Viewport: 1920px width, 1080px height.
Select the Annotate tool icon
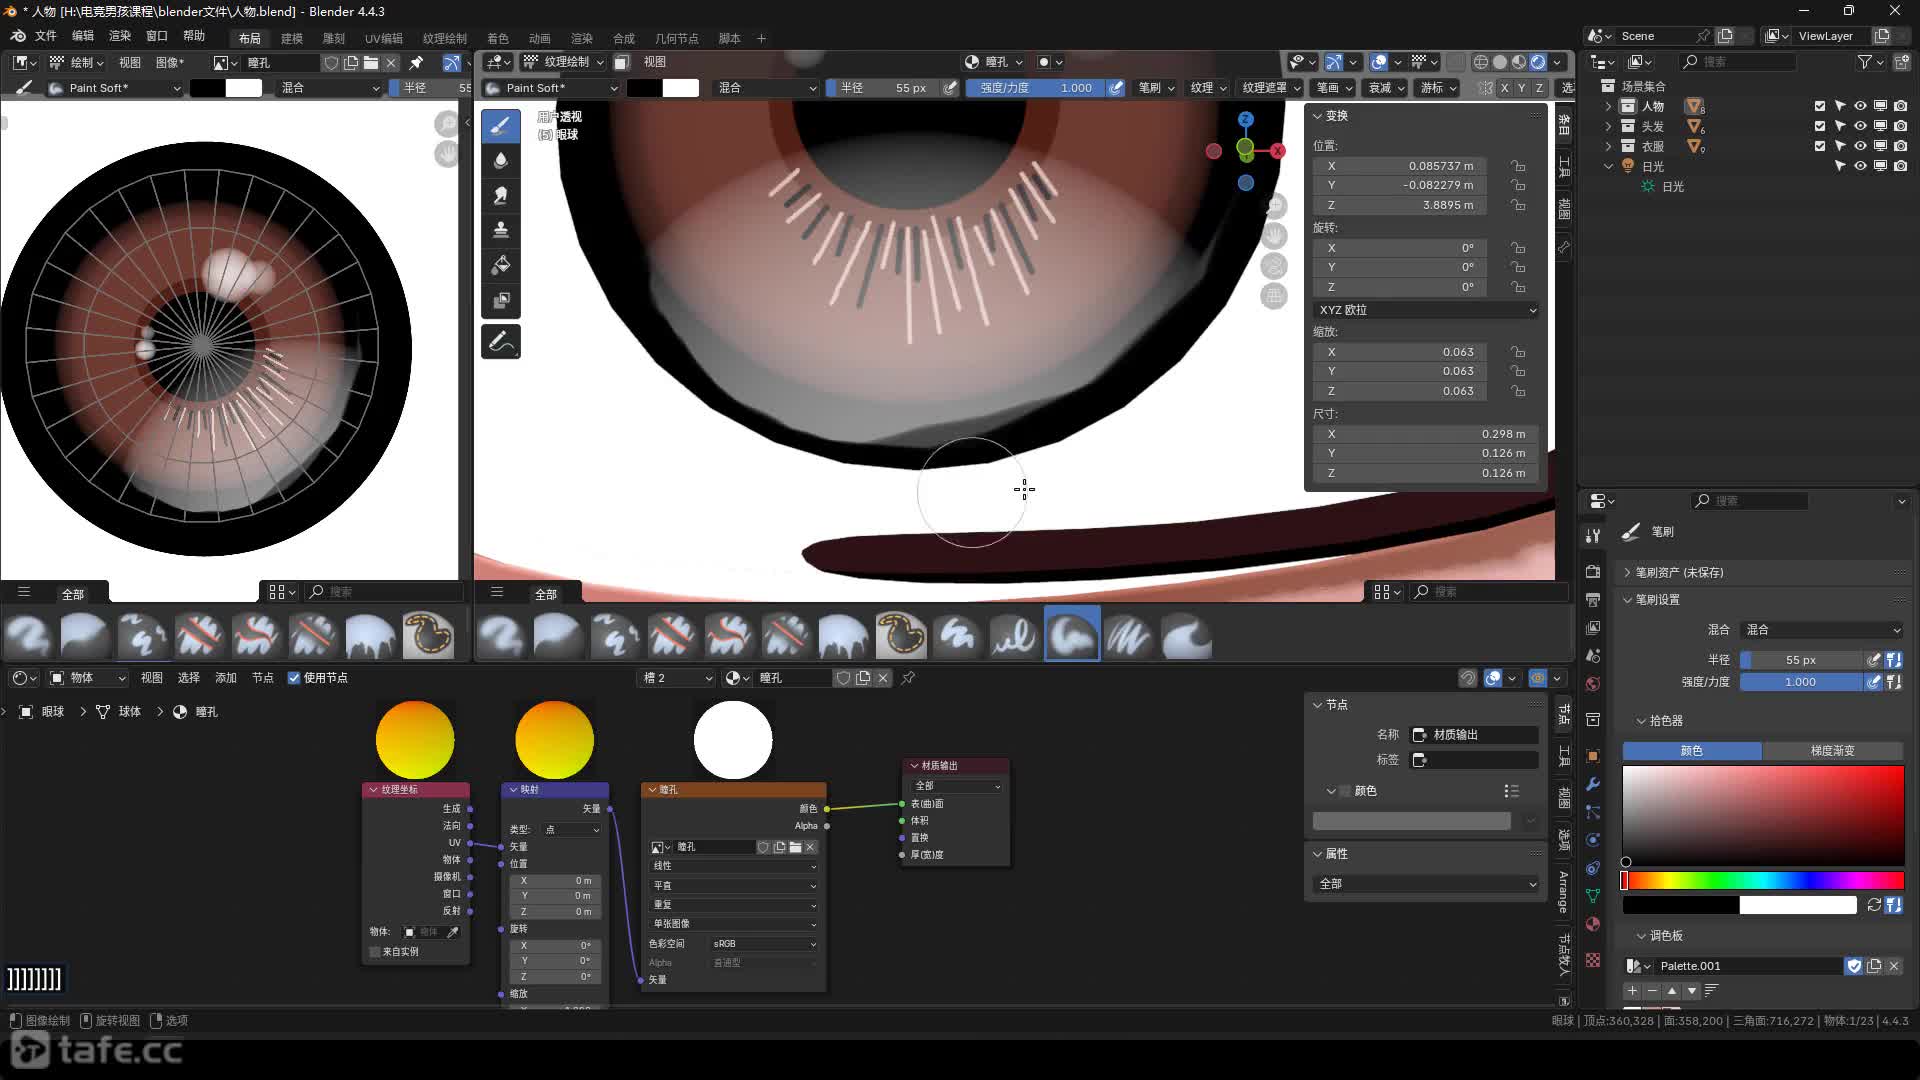tap(501, 342)
